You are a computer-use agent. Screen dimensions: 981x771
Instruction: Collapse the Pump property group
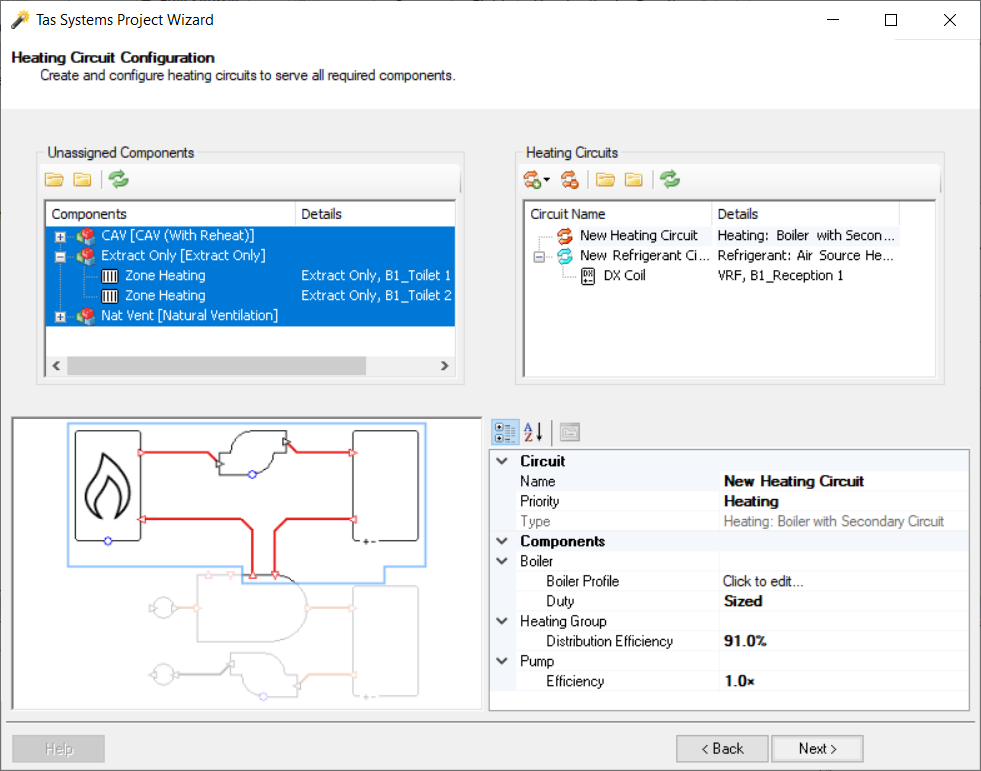(502, 661)
